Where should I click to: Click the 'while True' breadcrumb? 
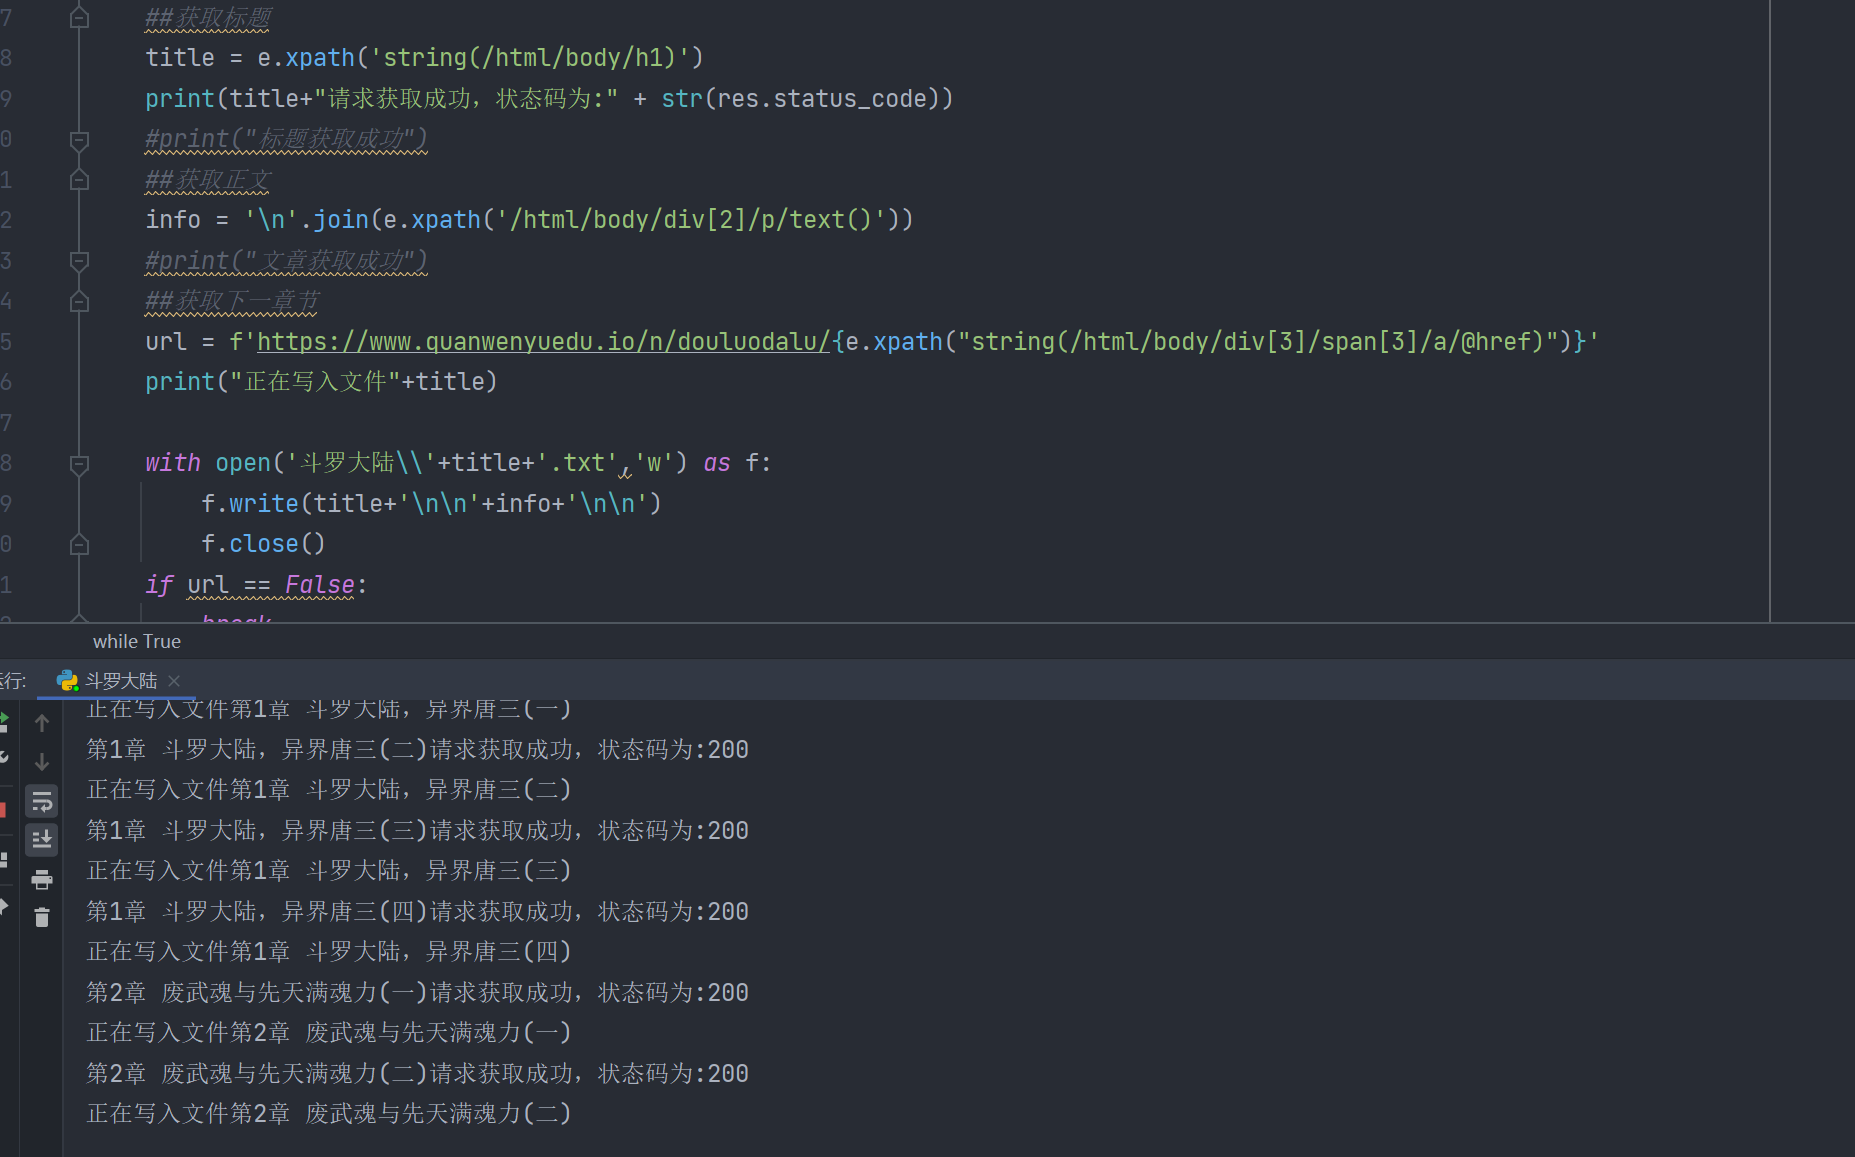pyautogui.click(x=137, y=642)
